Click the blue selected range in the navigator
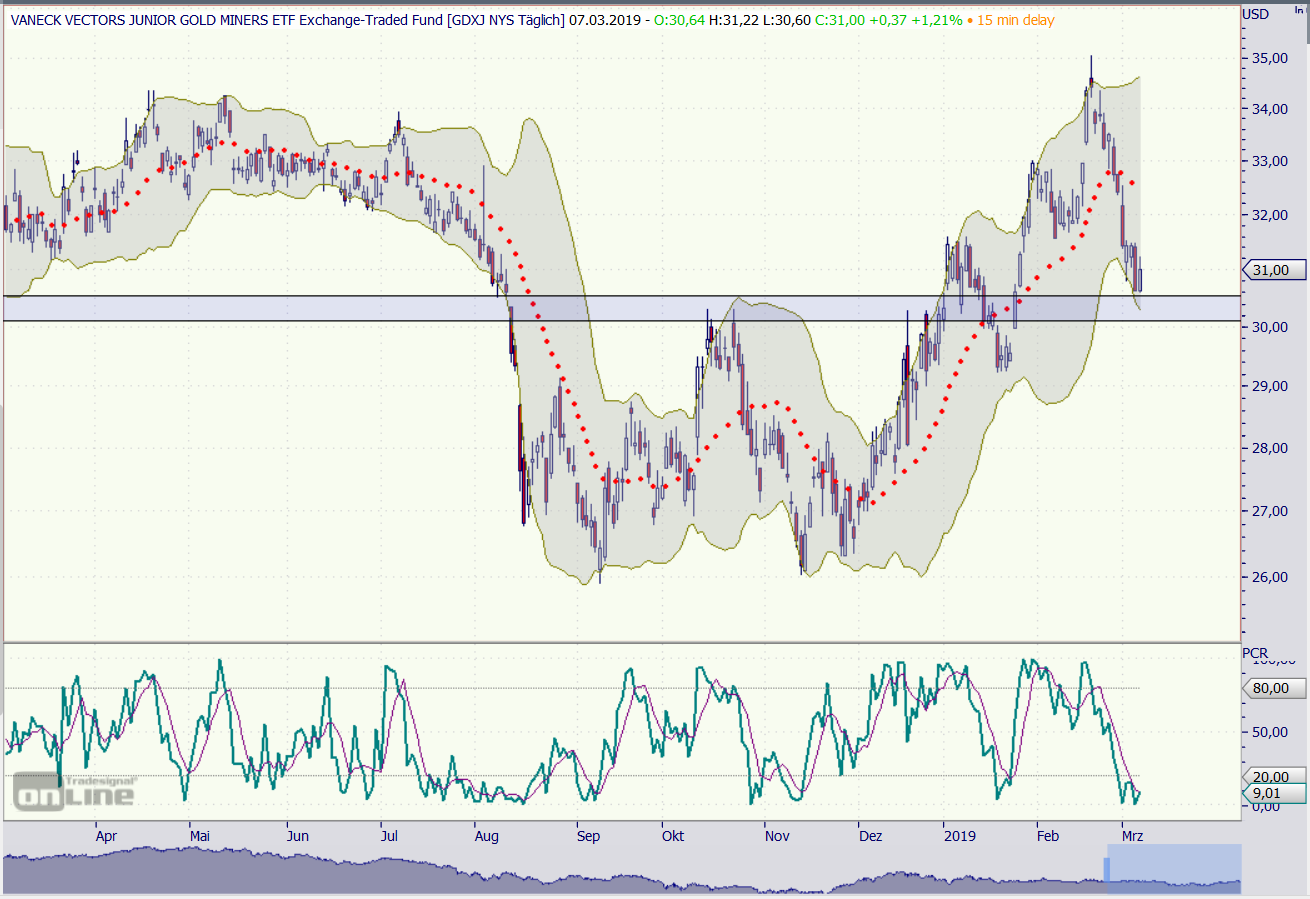The width and height of the screenshot is (1310, 899). point(1174,868)
